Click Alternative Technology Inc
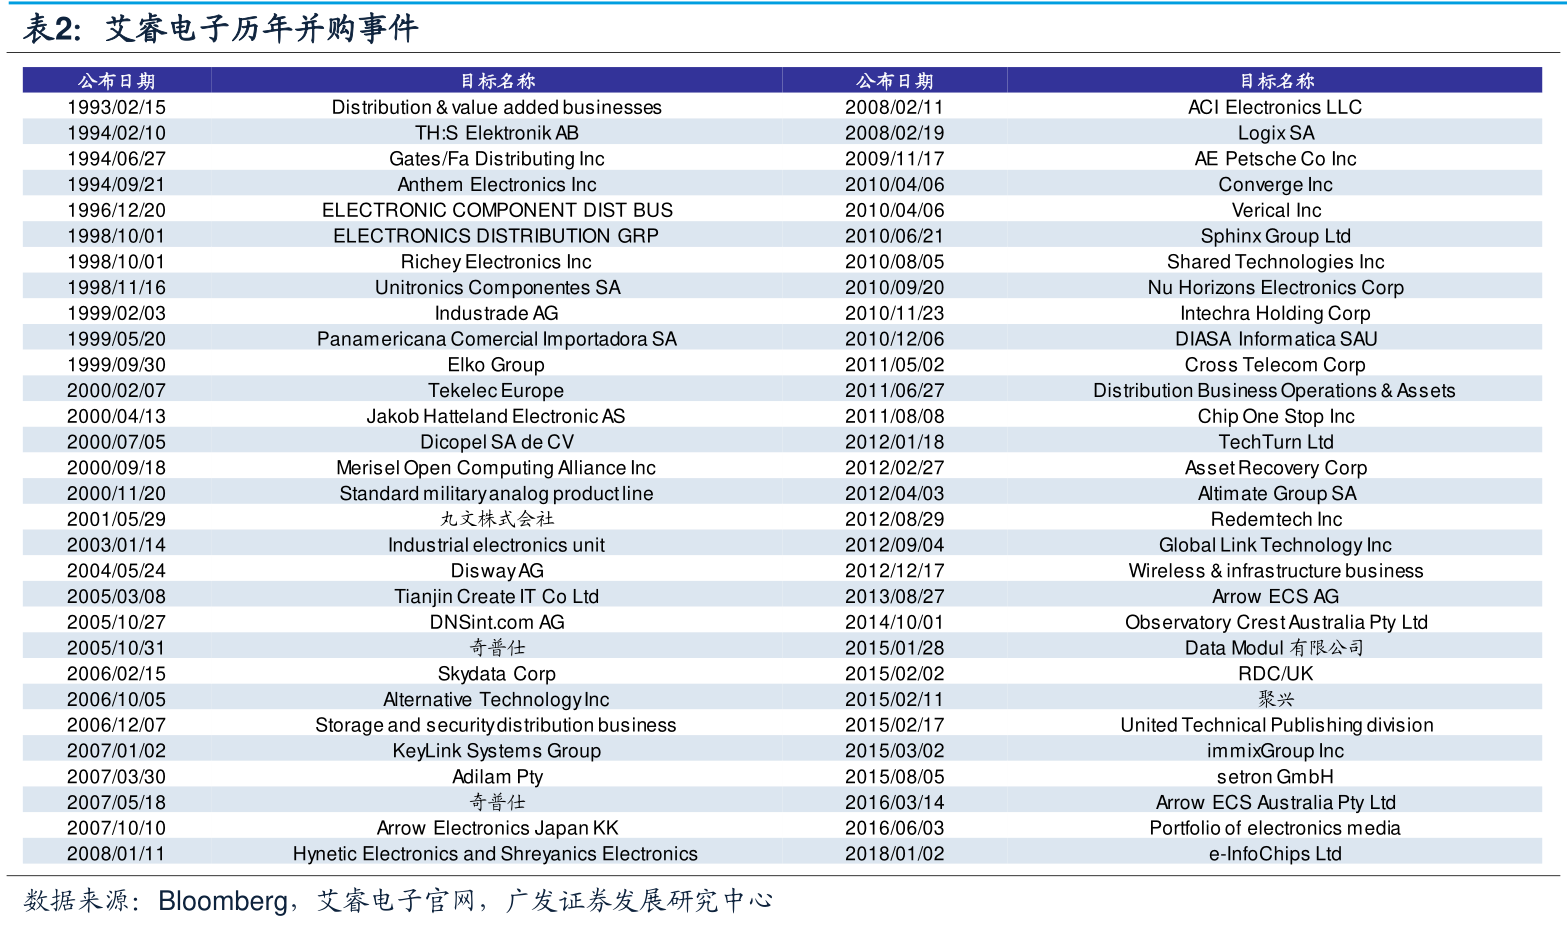The width and height of the screenshot is (1567, 928). coord(497,700)
